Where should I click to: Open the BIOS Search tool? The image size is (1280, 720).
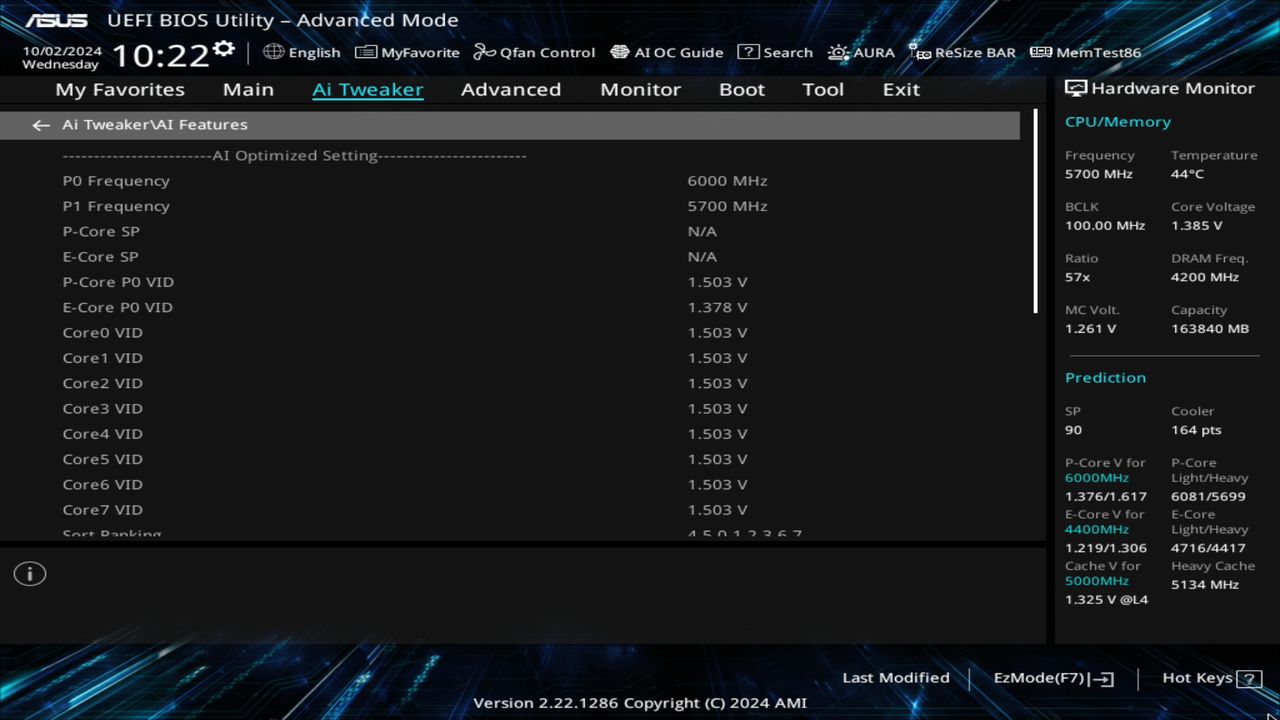[775, 52]
